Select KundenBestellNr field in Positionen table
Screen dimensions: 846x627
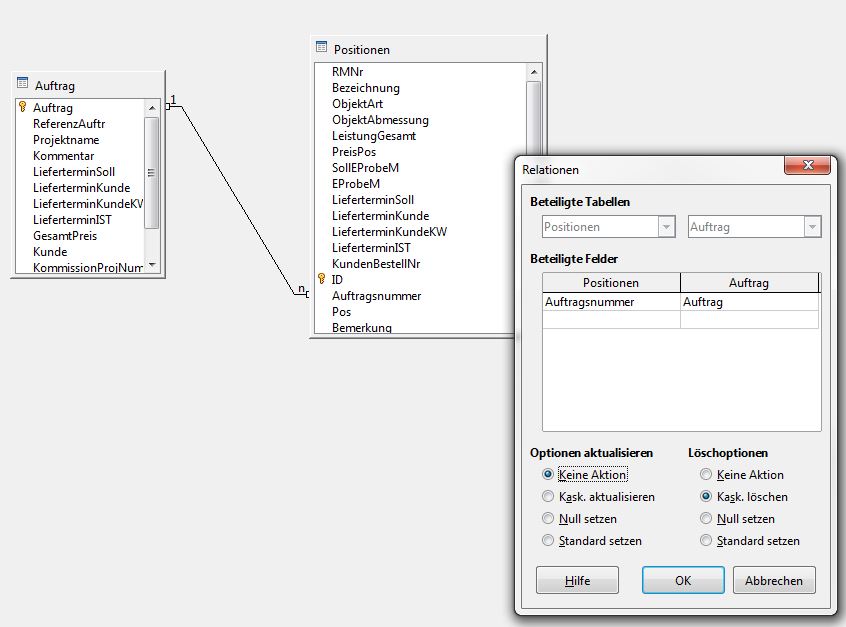376,264
